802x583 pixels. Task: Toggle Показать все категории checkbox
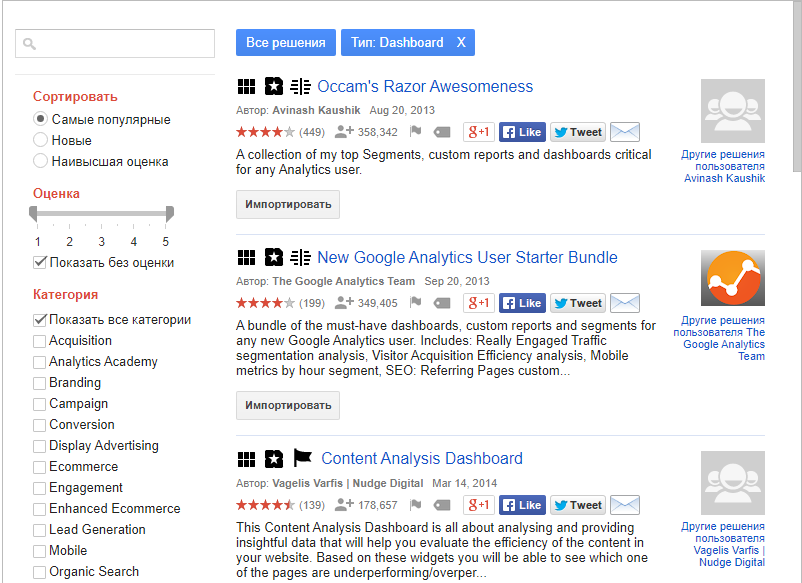(x=39, y=320)
